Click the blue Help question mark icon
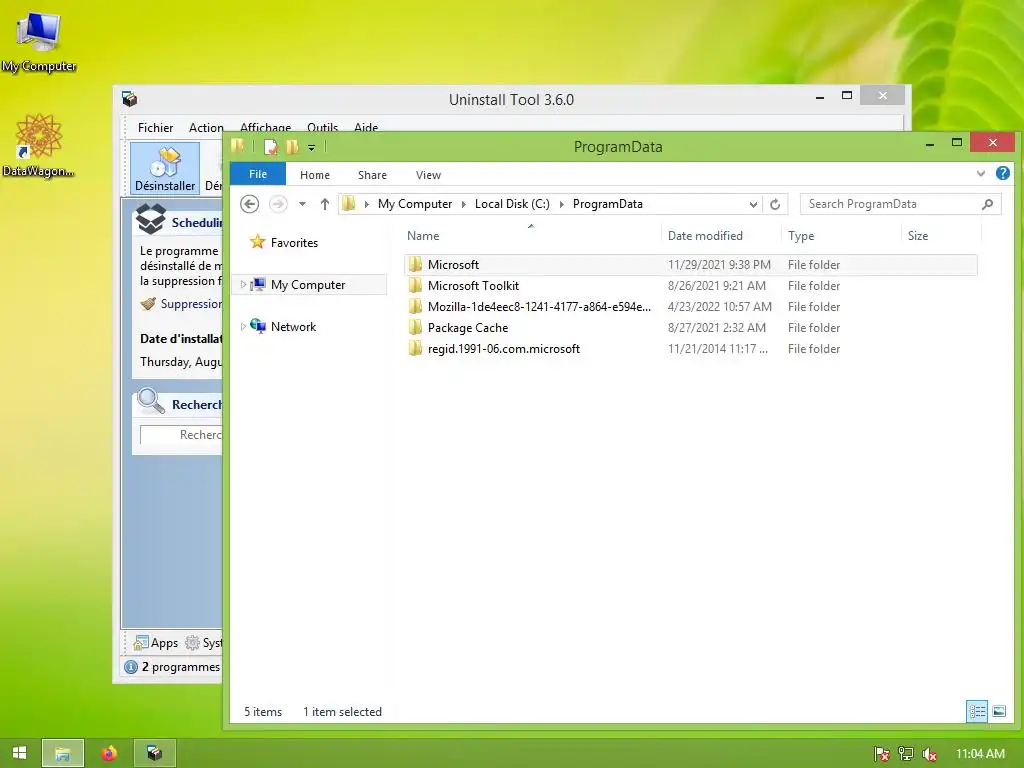1024x768 pixels. click(x=1002, y=173)
